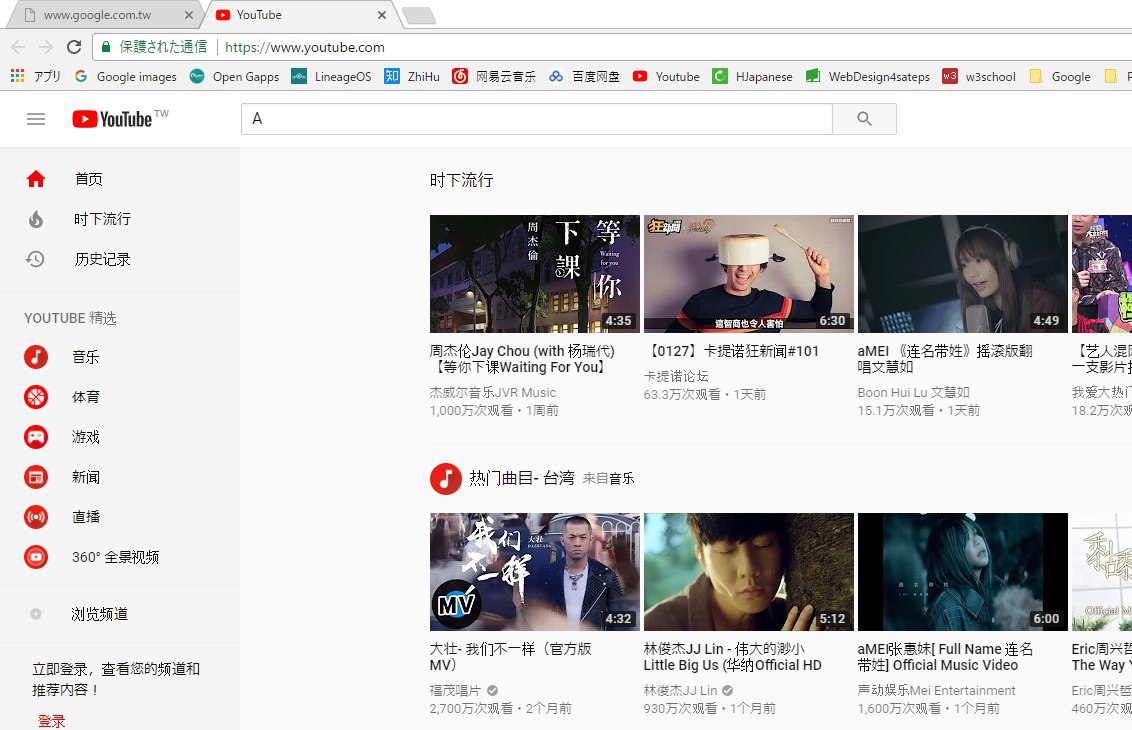Close the YouTube tab

tap(382, 14)
